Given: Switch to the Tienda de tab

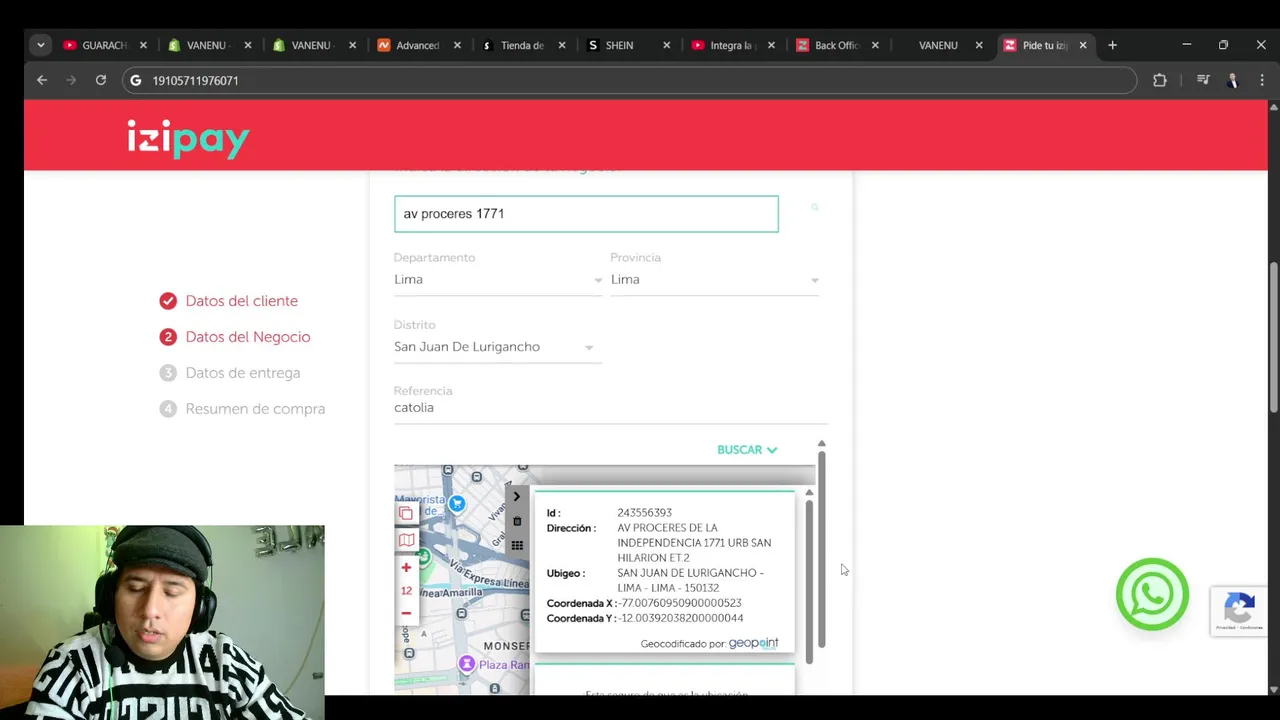Looking at the screenshot, I should point(522,45).
